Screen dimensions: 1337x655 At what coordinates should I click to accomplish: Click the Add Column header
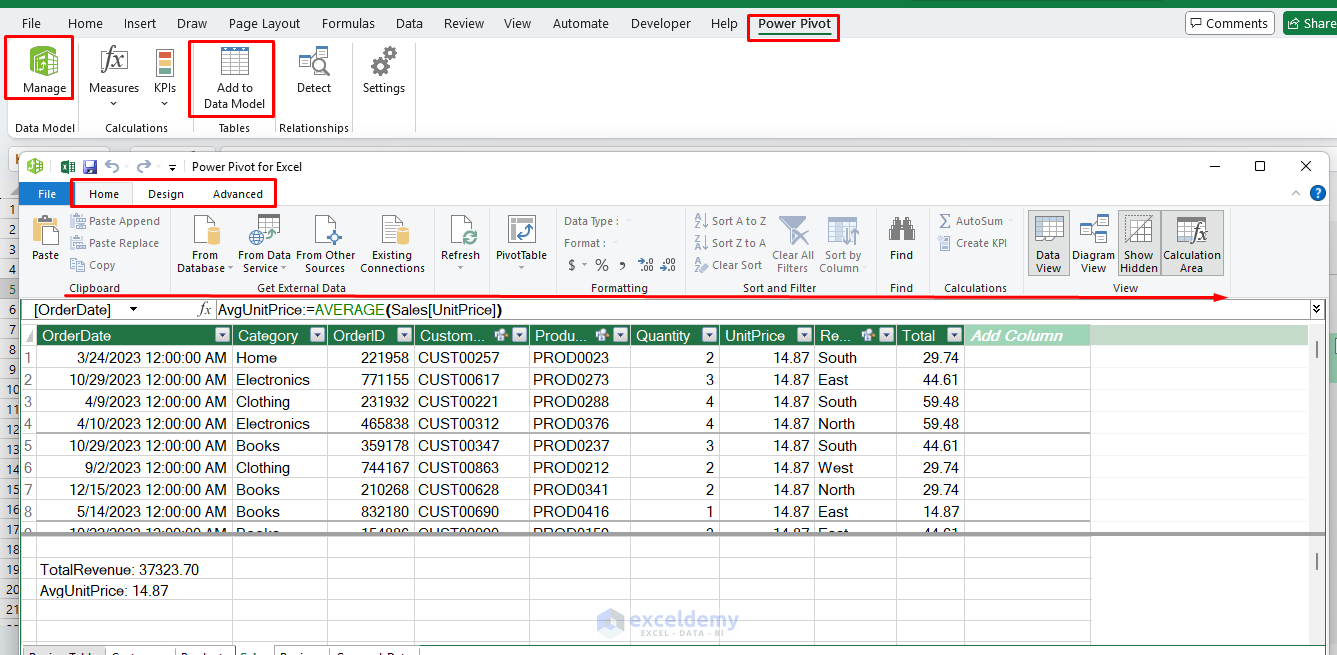click(x=1027, y=336)
